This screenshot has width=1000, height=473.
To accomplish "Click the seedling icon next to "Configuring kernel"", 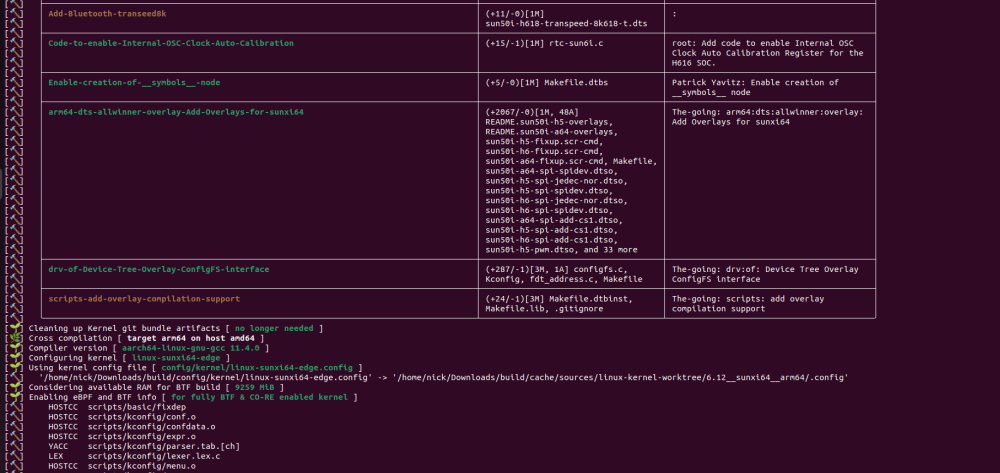I will pos(14,358).
